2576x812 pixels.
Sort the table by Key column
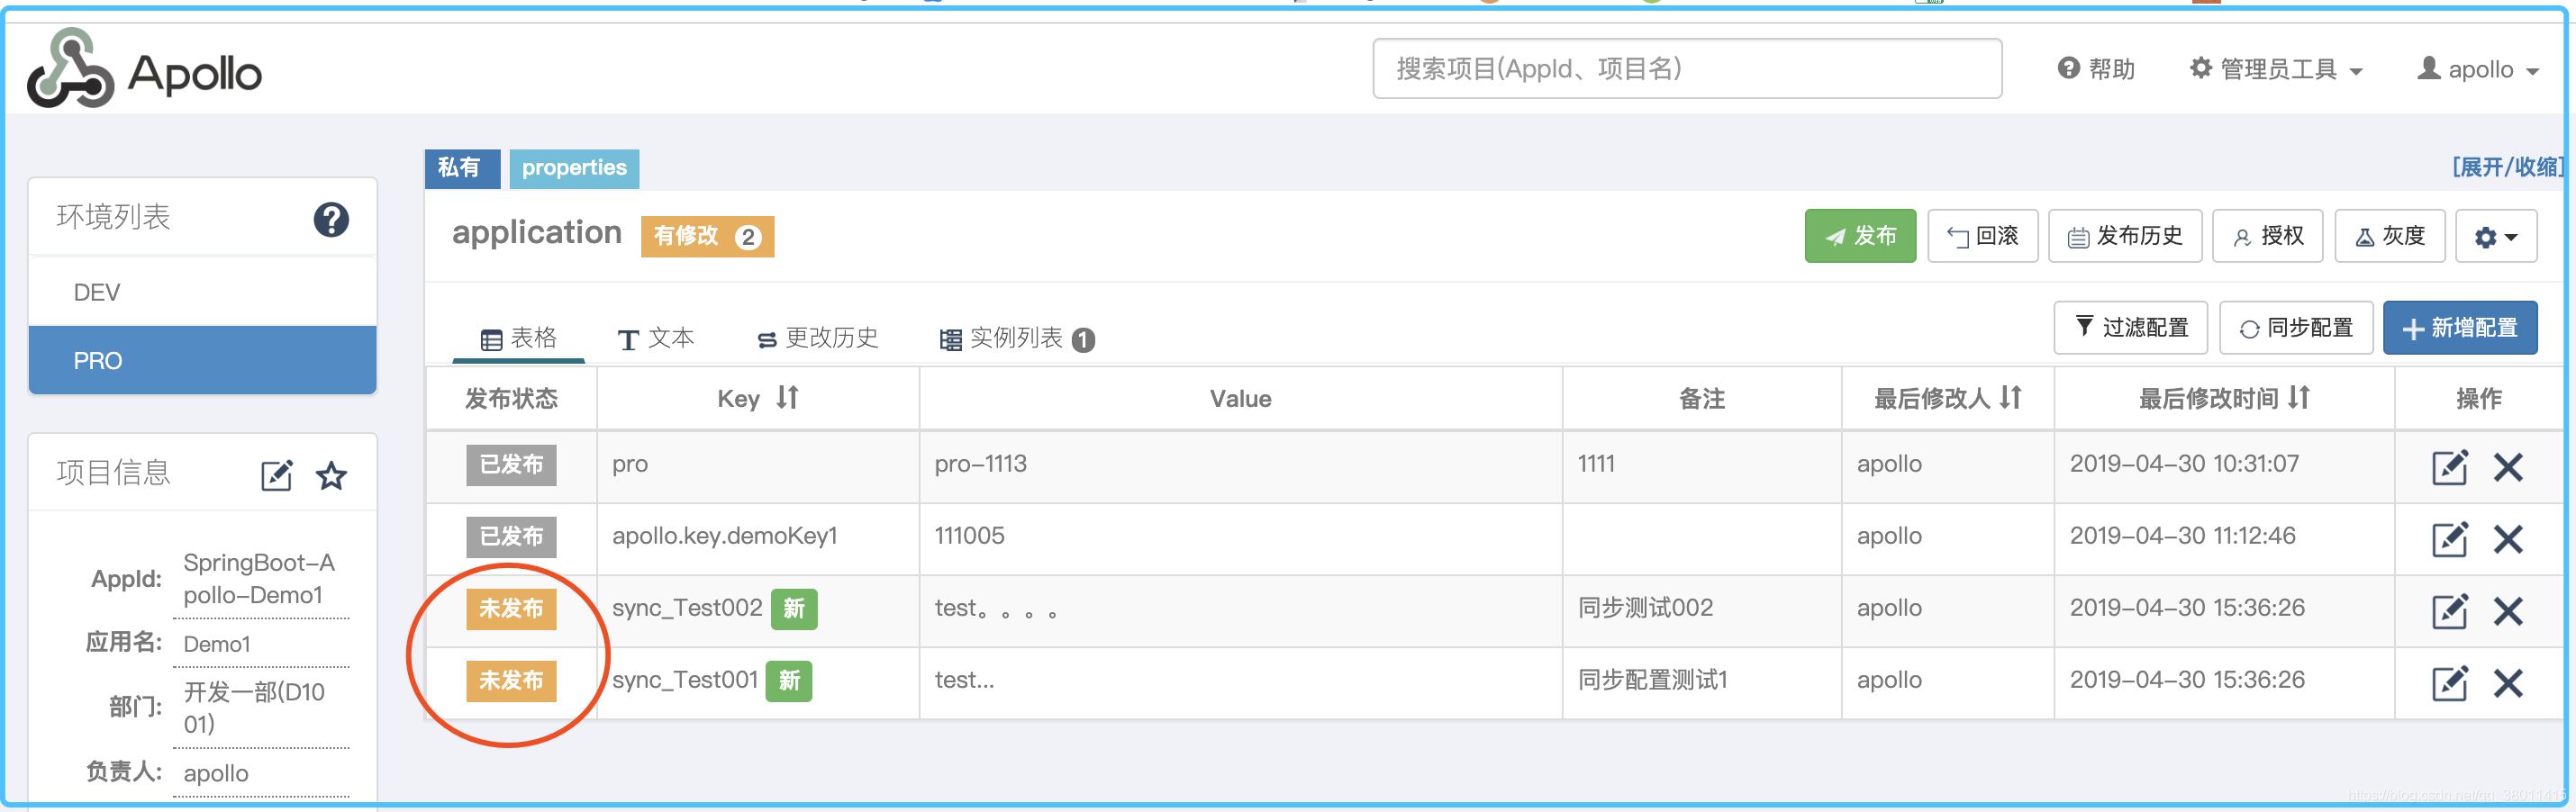point(788,398)
